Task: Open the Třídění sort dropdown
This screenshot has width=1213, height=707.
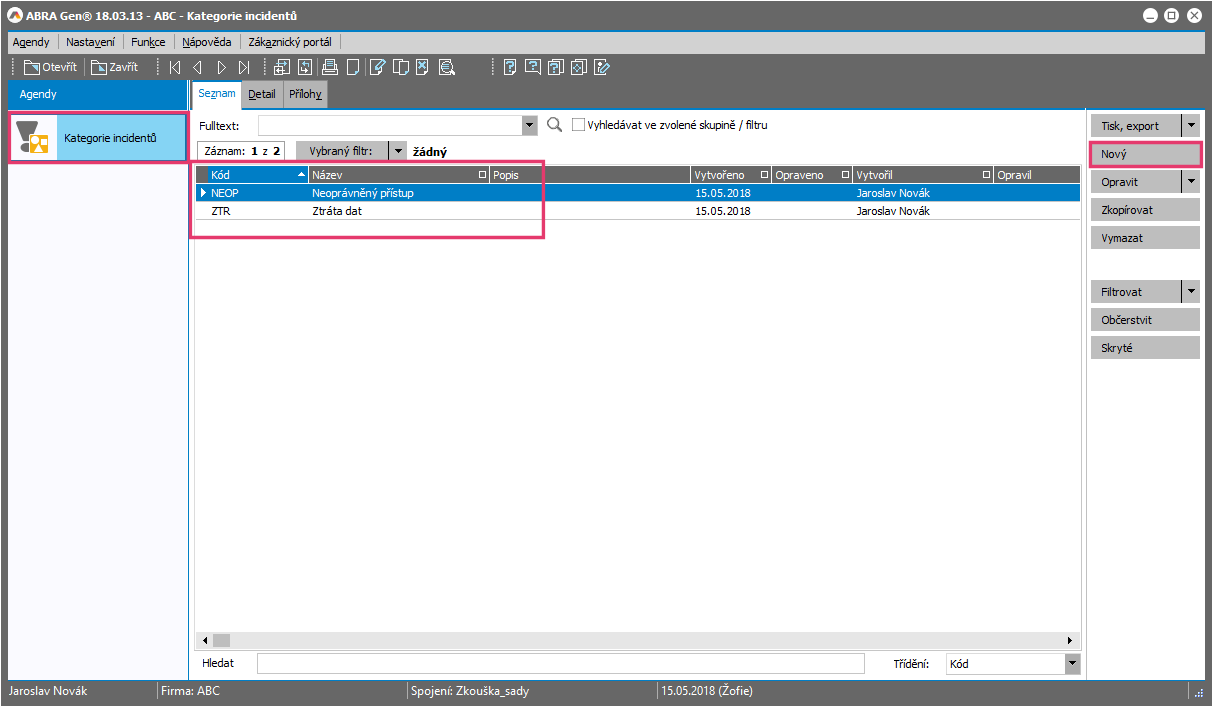Action: [1073, 663]
